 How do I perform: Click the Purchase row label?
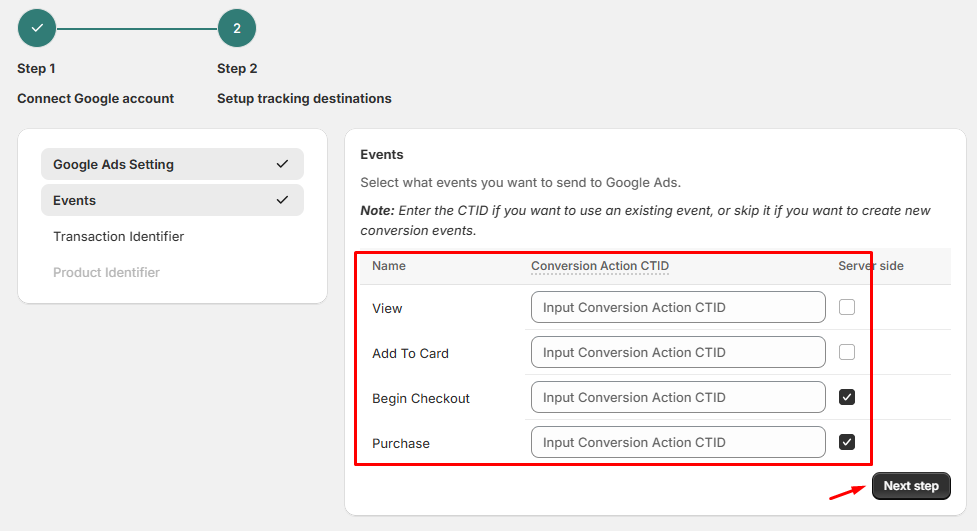pyautogui.click(x=401, y=443)
